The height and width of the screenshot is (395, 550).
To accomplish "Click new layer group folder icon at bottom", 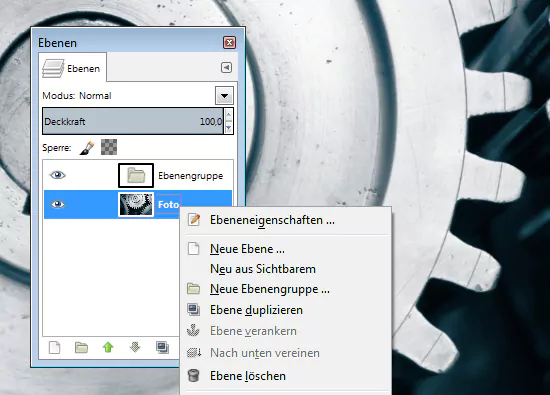I will [x=81, y=348].
